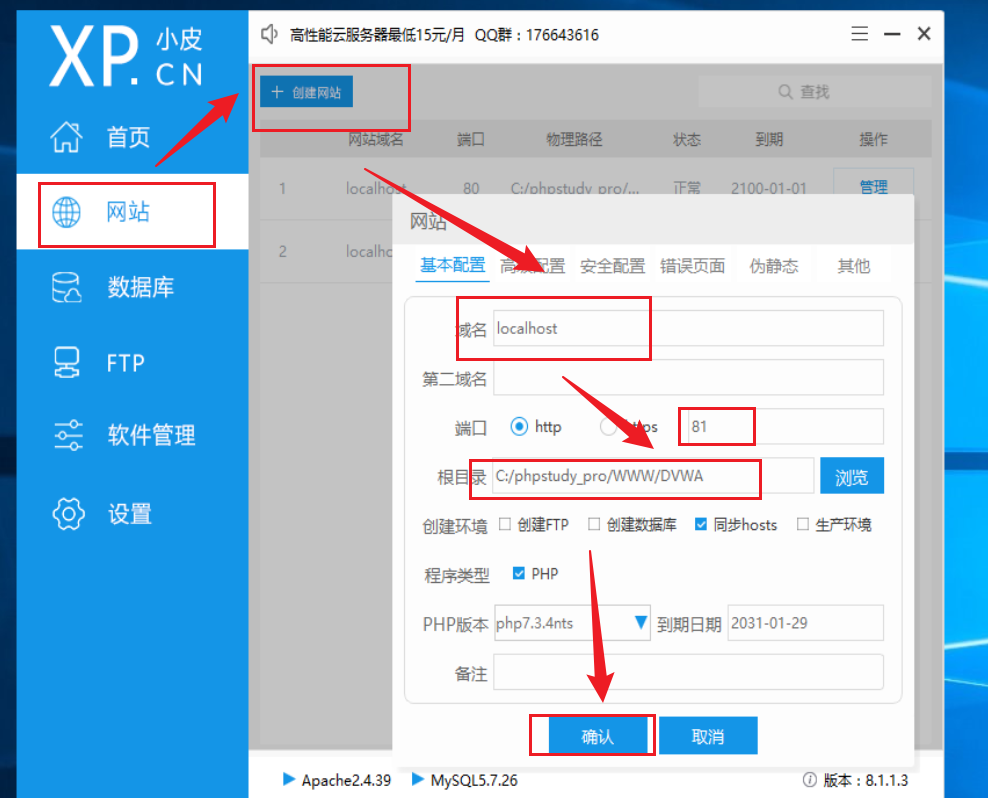Click the 备注 remarks field
The width and height of the screenshot is (988, 798).
[x=688, y=672]
